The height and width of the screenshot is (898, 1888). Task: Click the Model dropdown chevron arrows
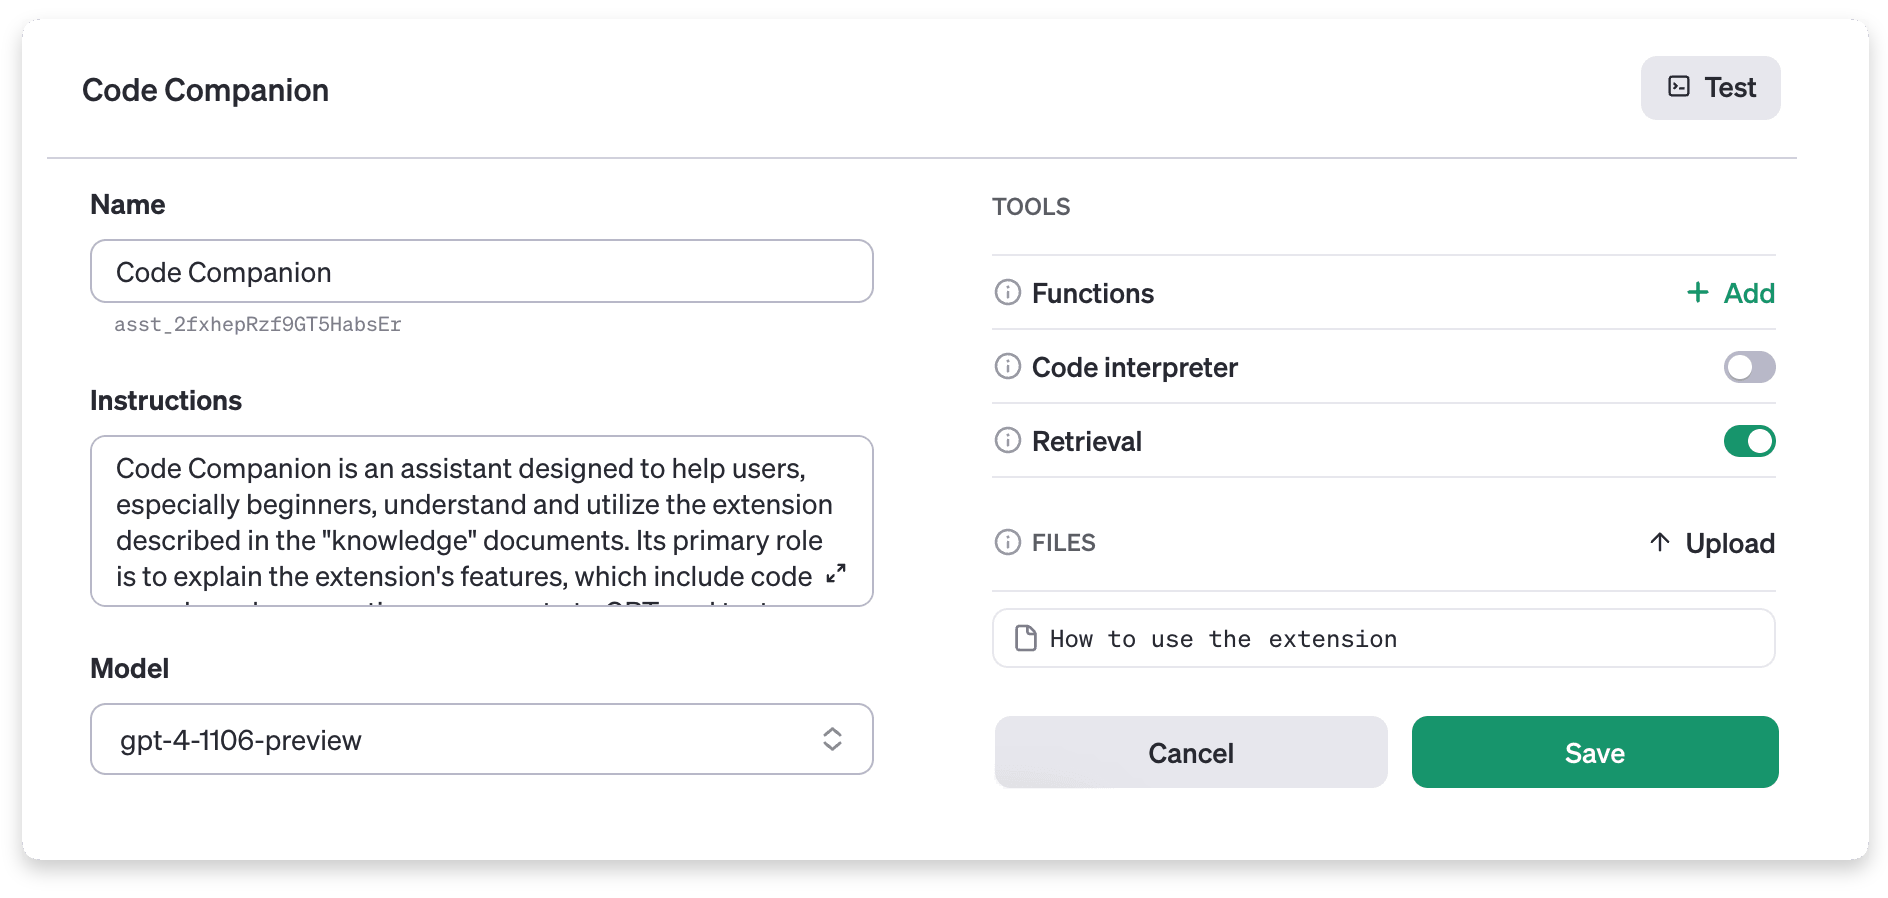pyautogui.click(x=832, y=739)
